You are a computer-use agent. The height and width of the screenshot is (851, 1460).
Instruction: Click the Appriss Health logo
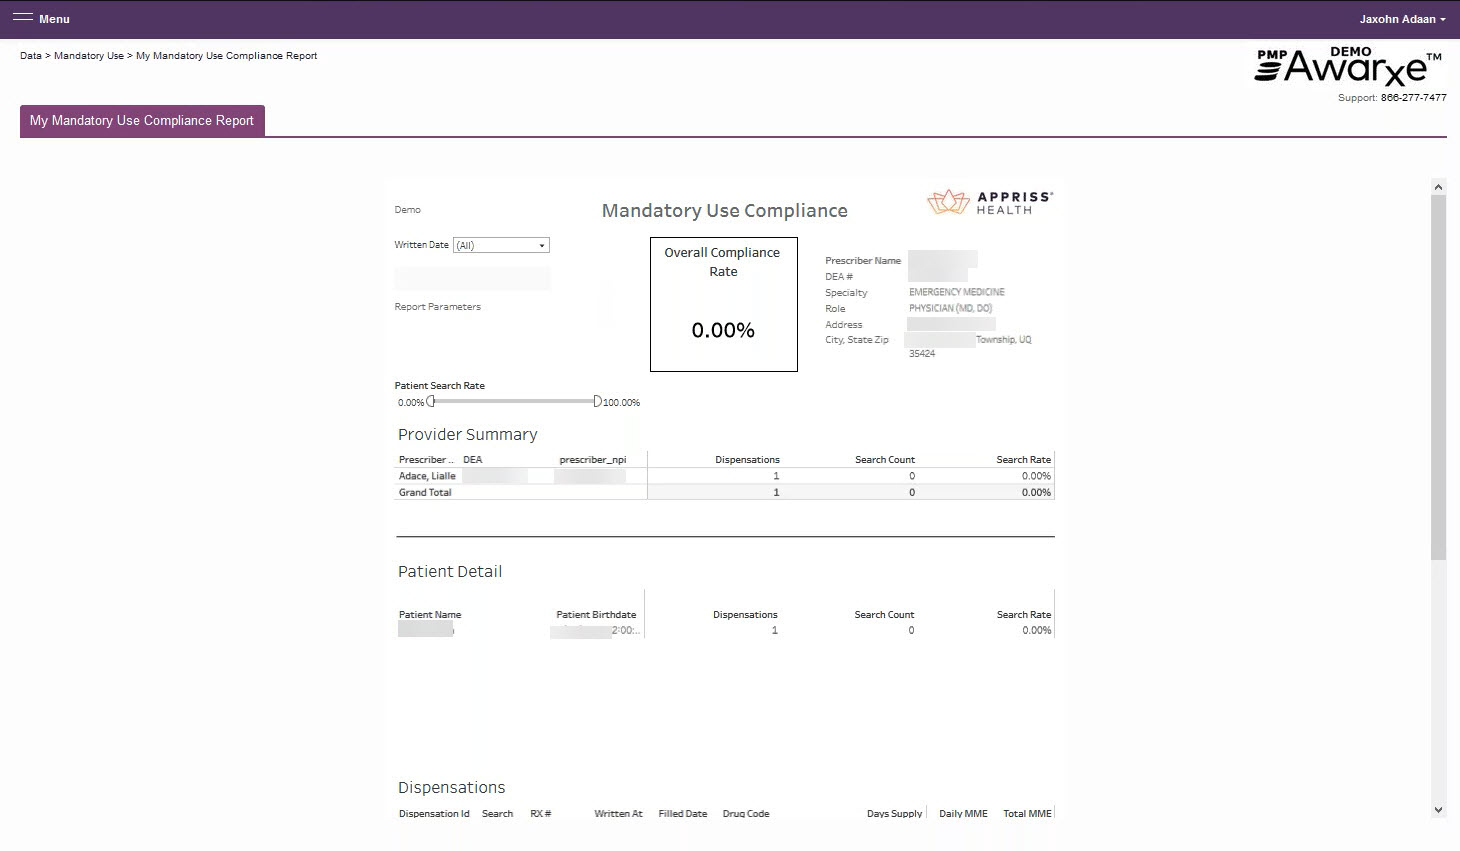(x=990, y=202)
